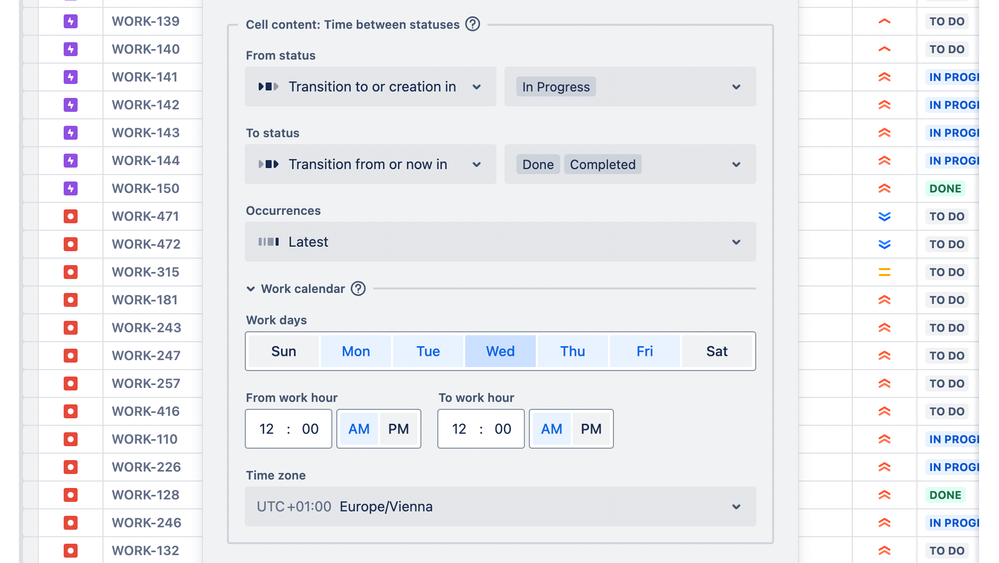Open issue WORK-243
The height and width of the screenshot is (563, 999).
point(146,327)
